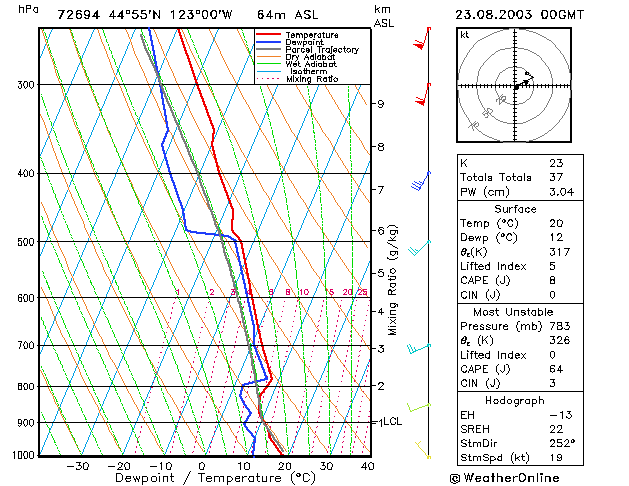
Task: Click the date '23.08.2003 00GMT'
Action: [519, 15]
